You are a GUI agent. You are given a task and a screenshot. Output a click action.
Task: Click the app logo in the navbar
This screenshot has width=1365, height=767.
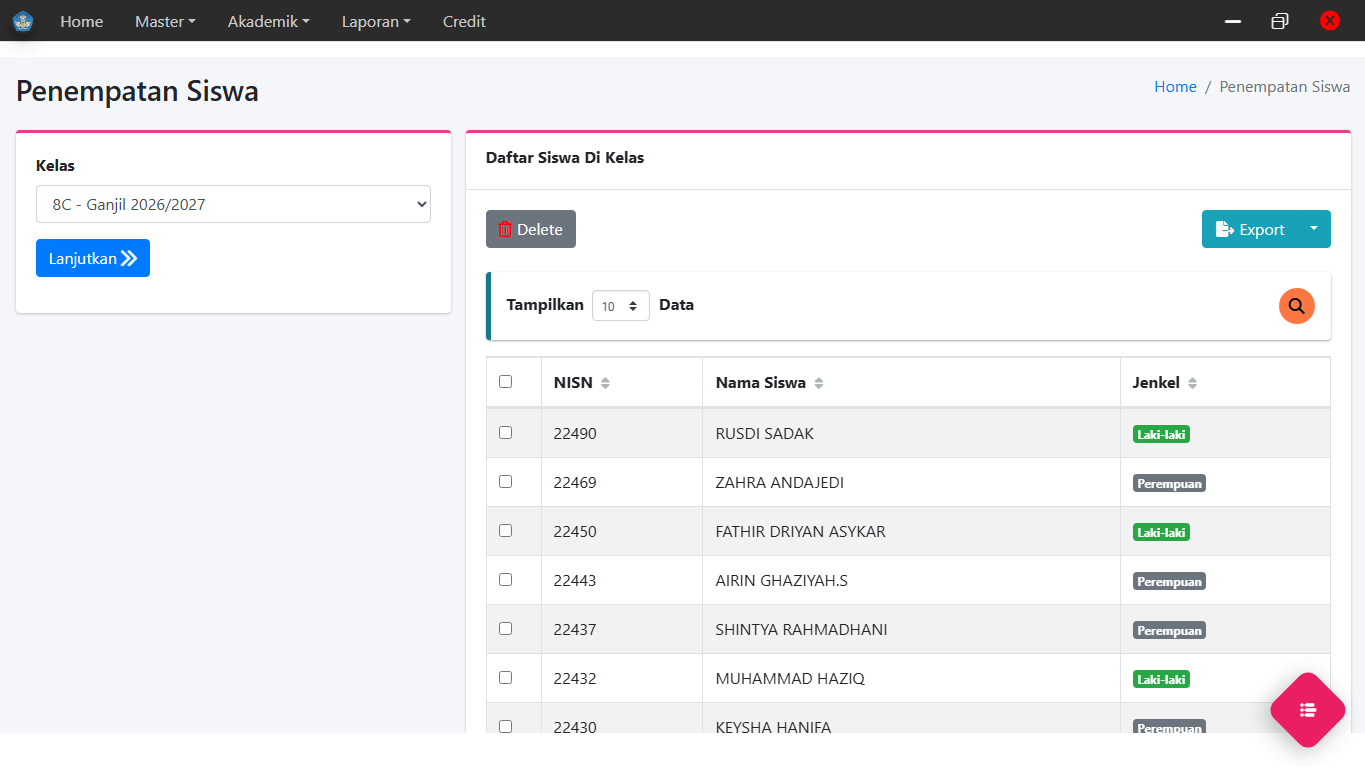[x=23, y=21]
